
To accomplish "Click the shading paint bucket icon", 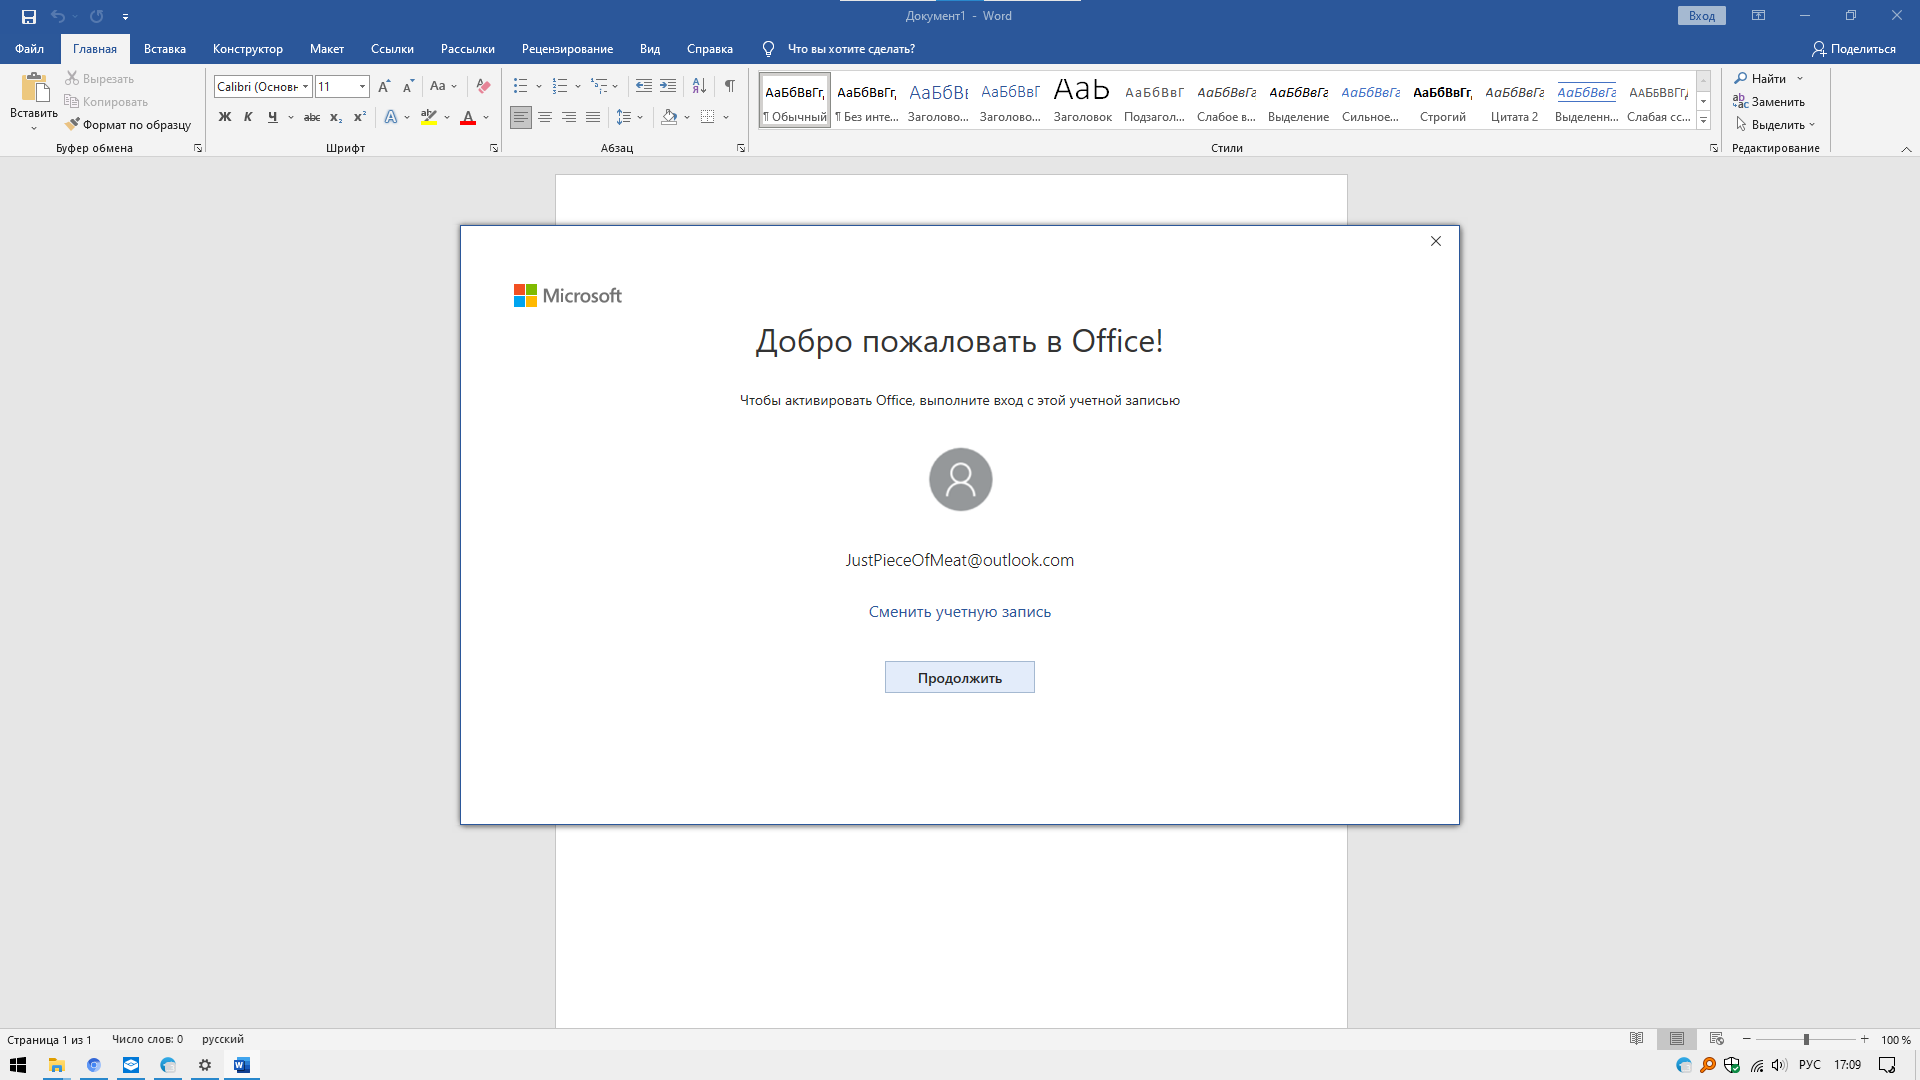I will [669, 117].
